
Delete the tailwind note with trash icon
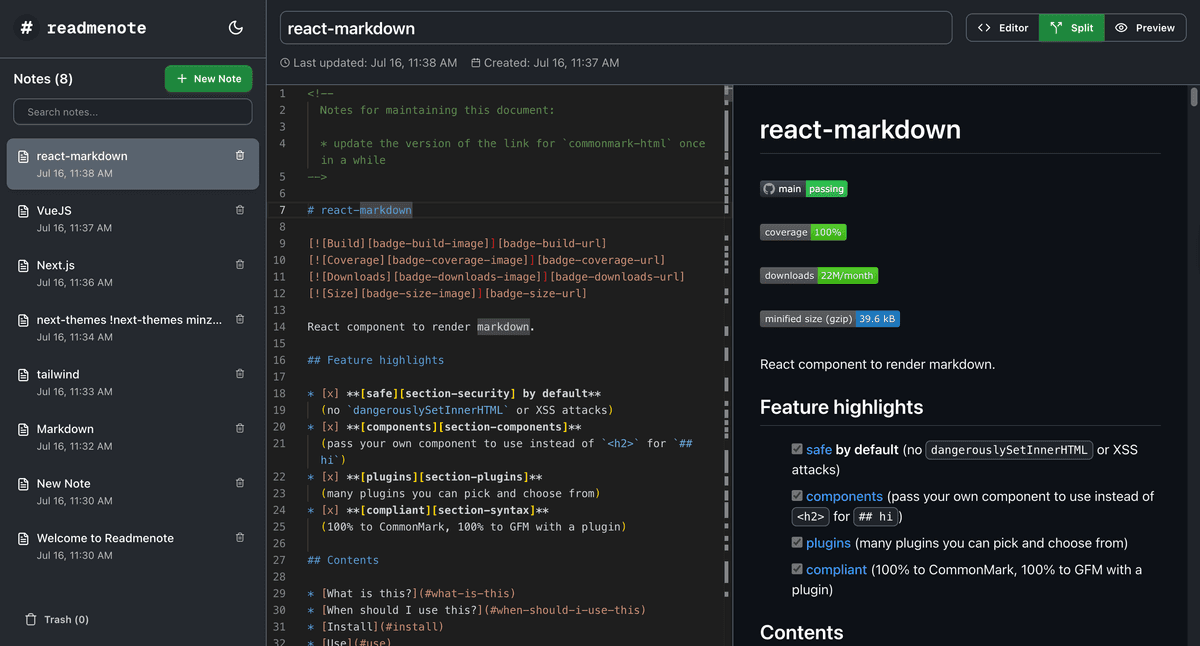point(240,373)
